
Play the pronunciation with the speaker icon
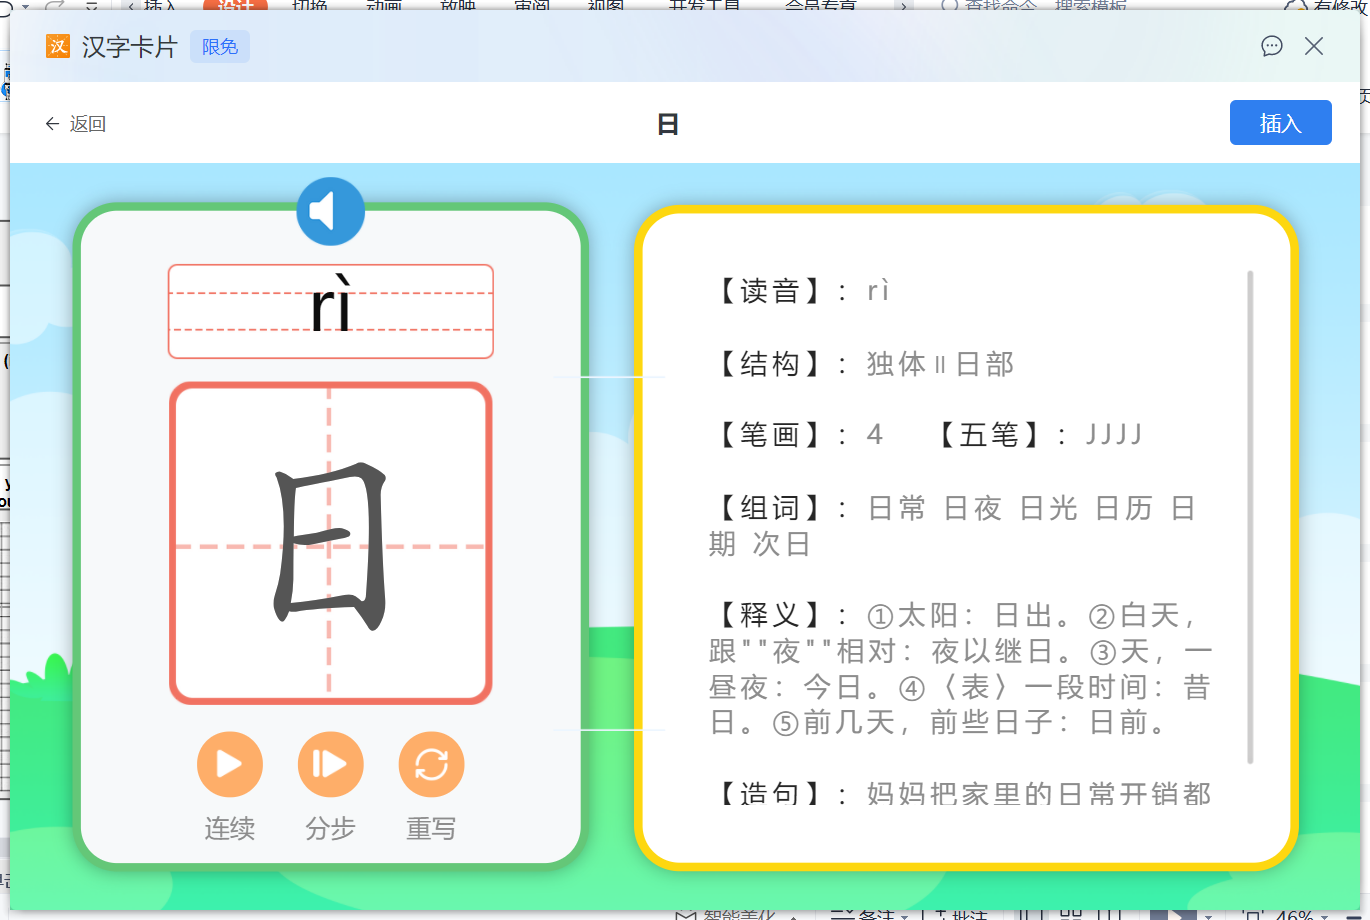pyautogui.click(x=330, y=211)
